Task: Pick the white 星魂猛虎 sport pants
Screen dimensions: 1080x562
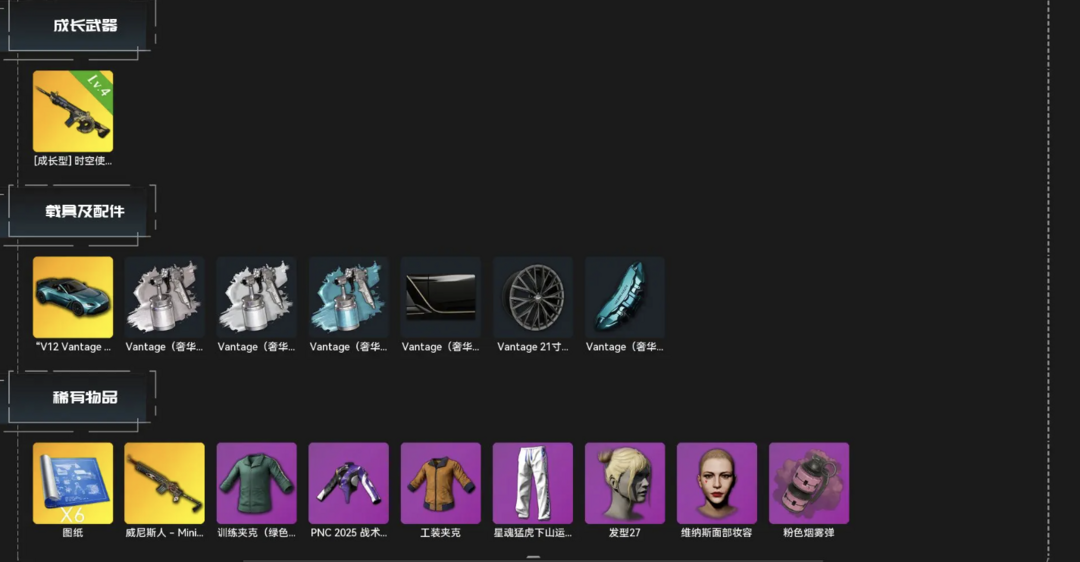Action: (532, 483)
